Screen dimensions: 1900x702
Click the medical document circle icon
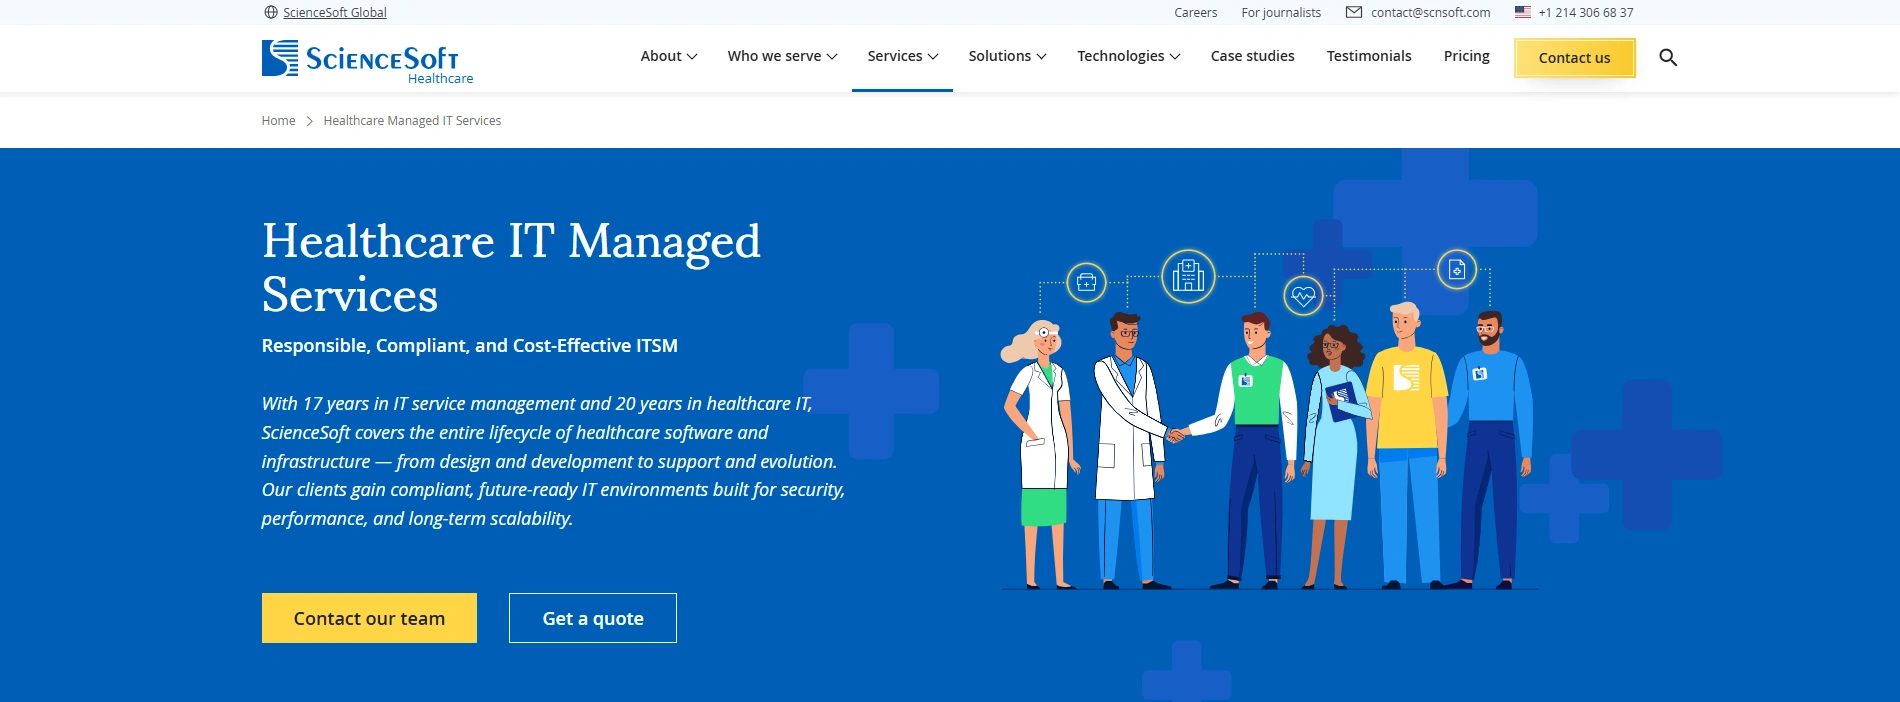click(1457, 269)
